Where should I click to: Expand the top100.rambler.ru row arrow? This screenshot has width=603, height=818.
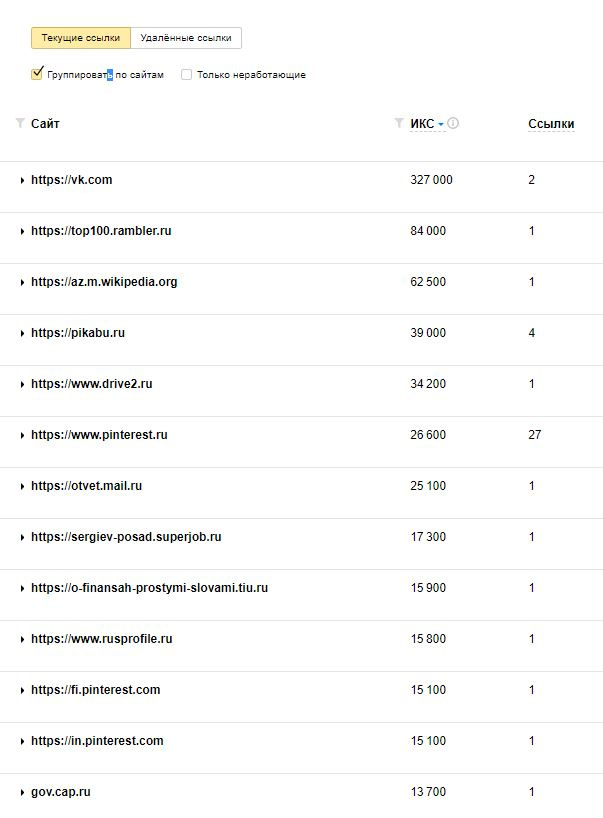pos(22,231)
